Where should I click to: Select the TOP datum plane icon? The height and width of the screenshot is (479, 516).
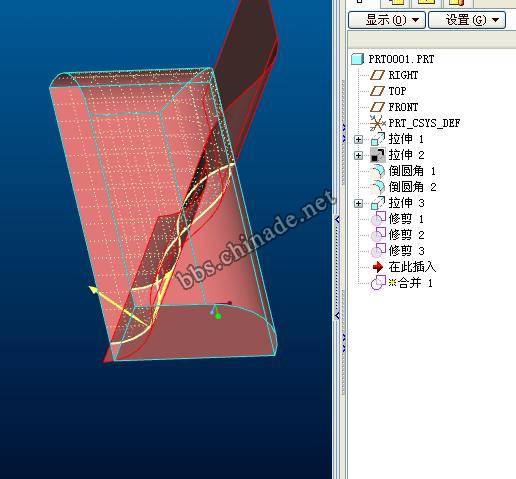pyautogui.click(x=377, y=91)
